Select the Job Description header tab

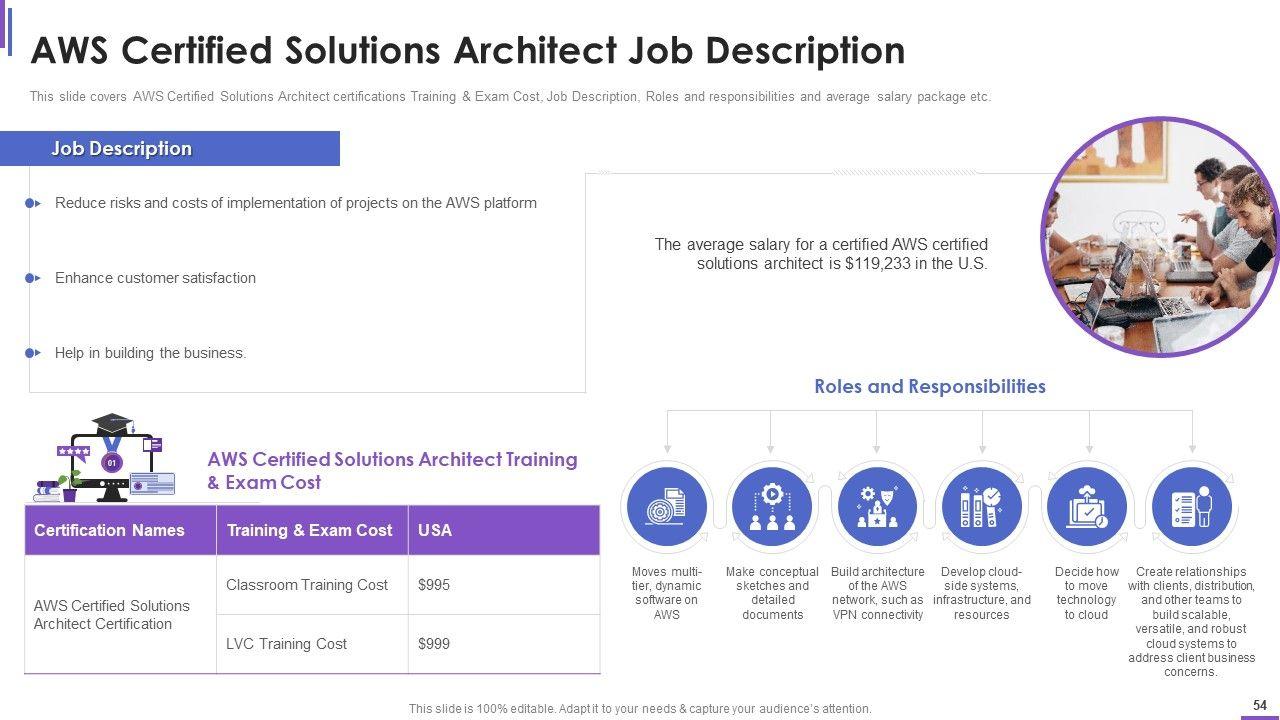[x=170, y=149]
